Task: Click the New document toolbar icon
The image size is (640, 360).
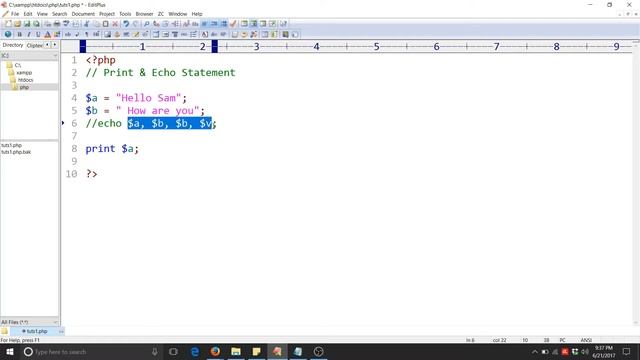Action: [x=8, y=24]
